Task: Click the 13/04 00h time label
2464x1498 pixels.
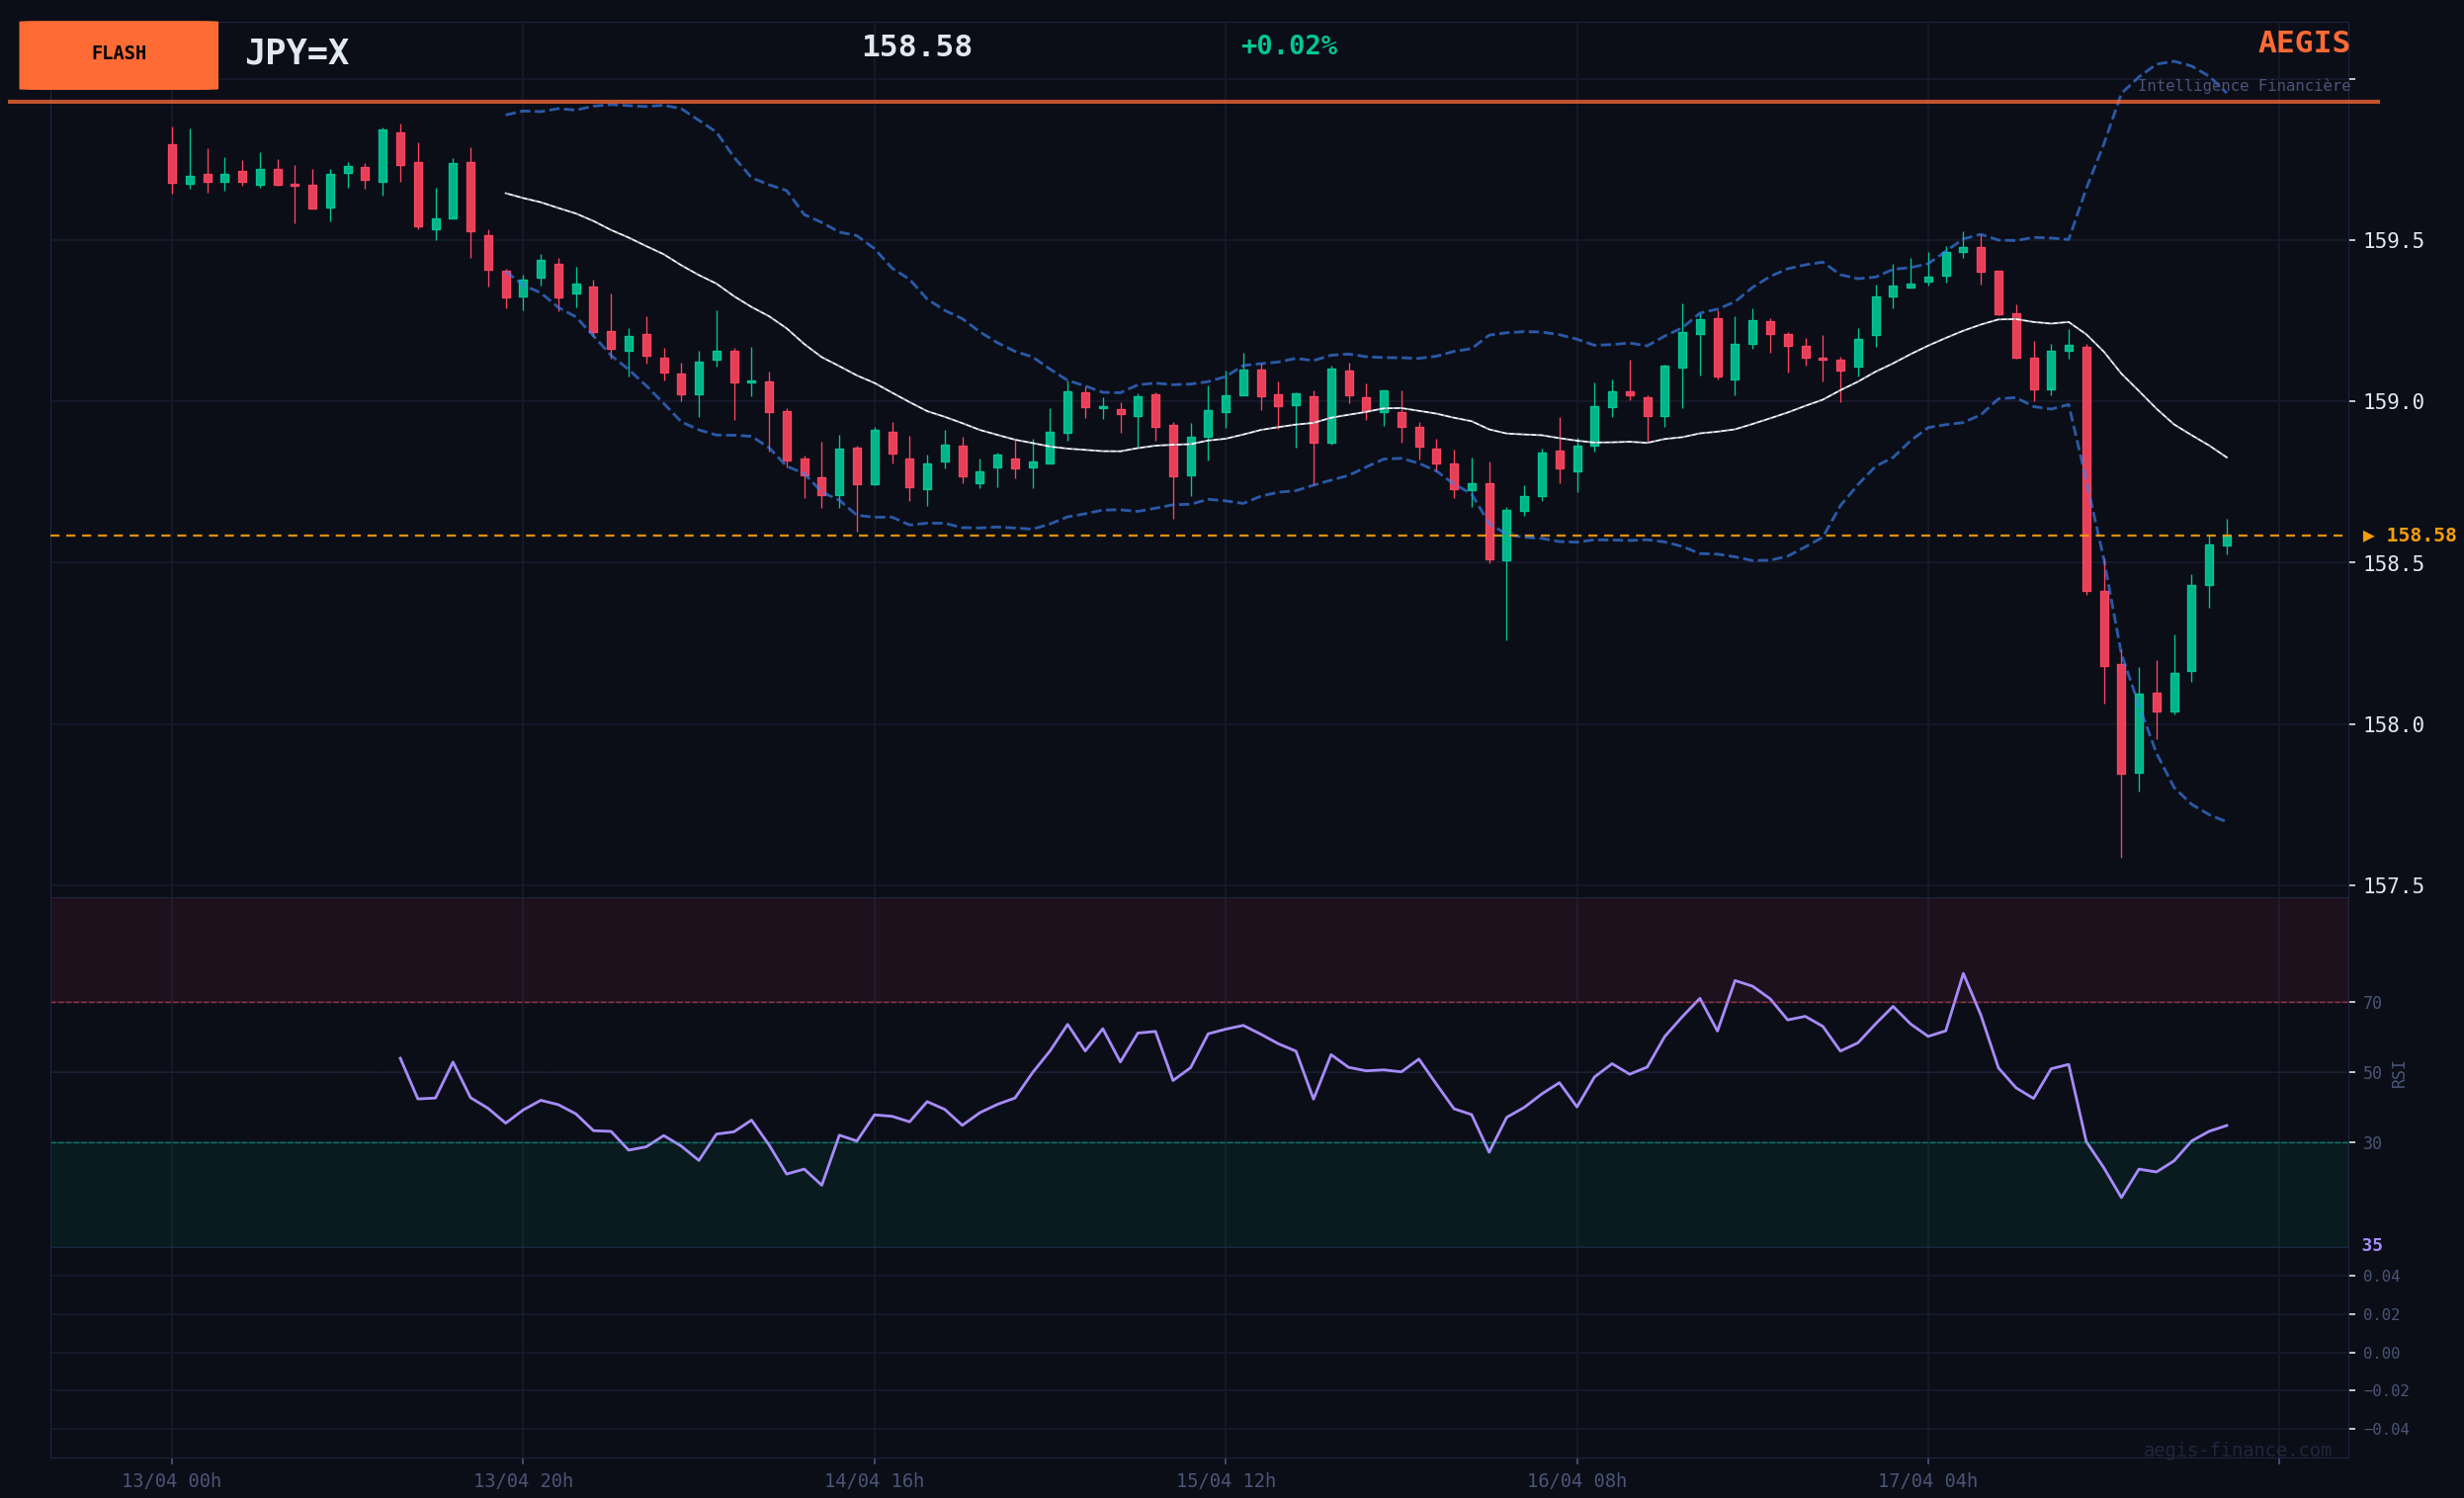Action: point(171,1481)
